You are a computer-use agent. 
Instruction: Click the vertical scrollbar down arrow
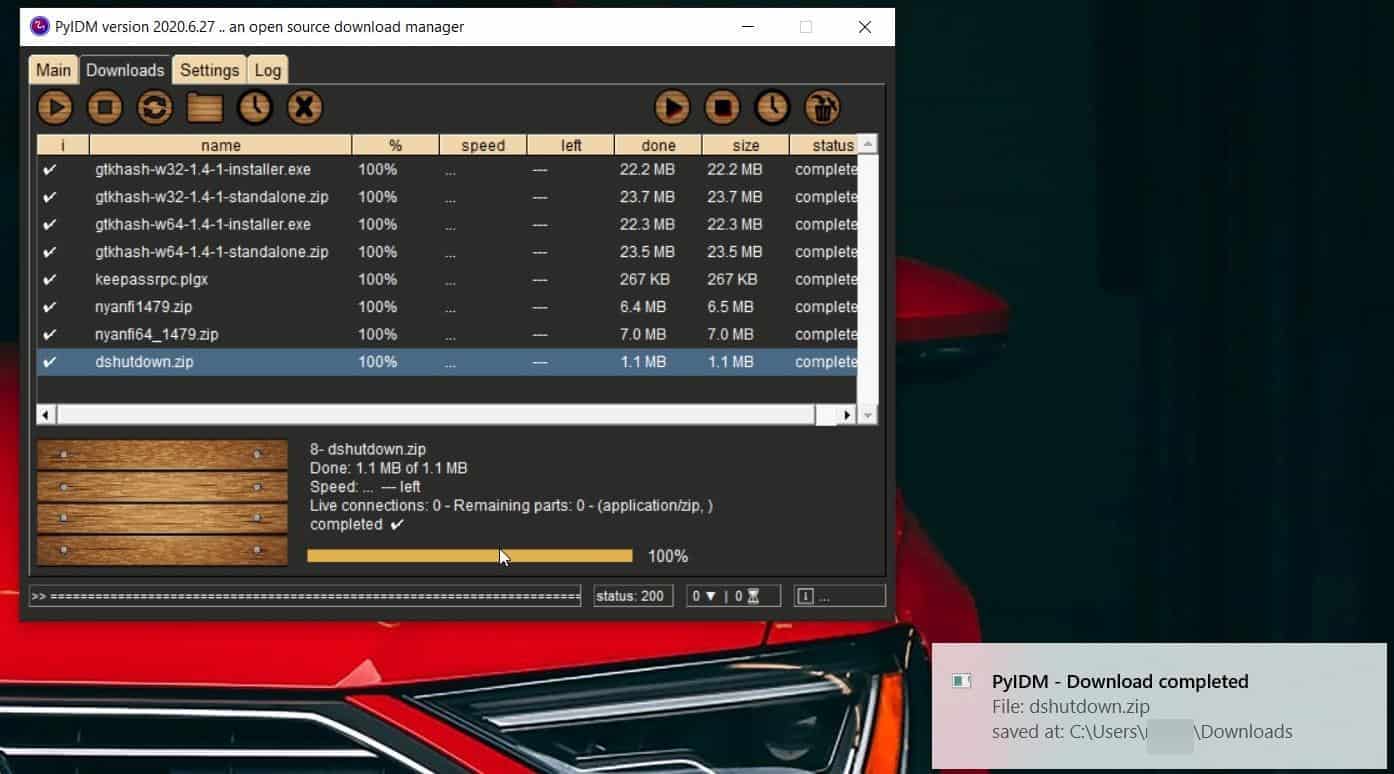click(x=868, y=414)
